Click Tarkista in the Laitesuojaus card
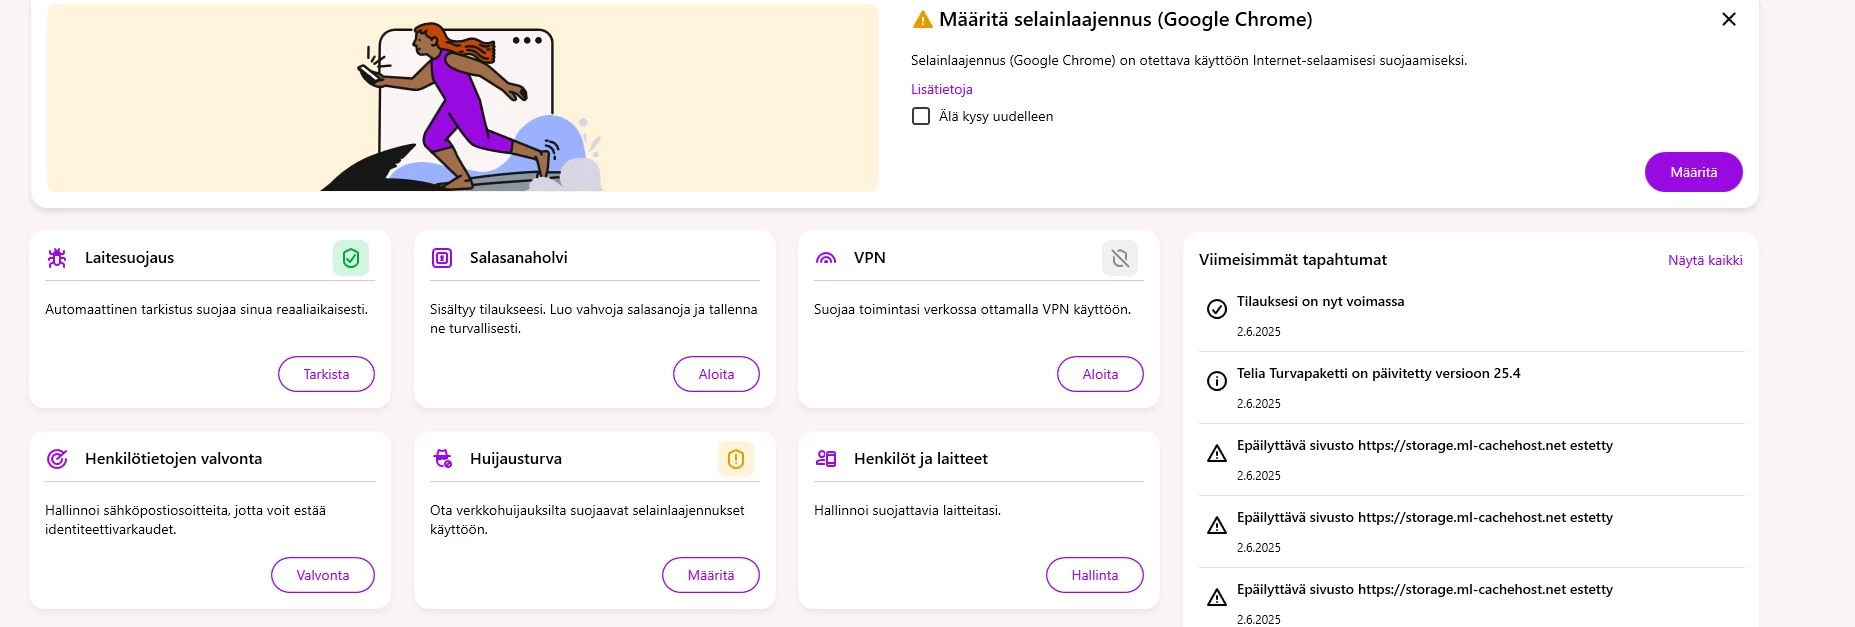 326,374
